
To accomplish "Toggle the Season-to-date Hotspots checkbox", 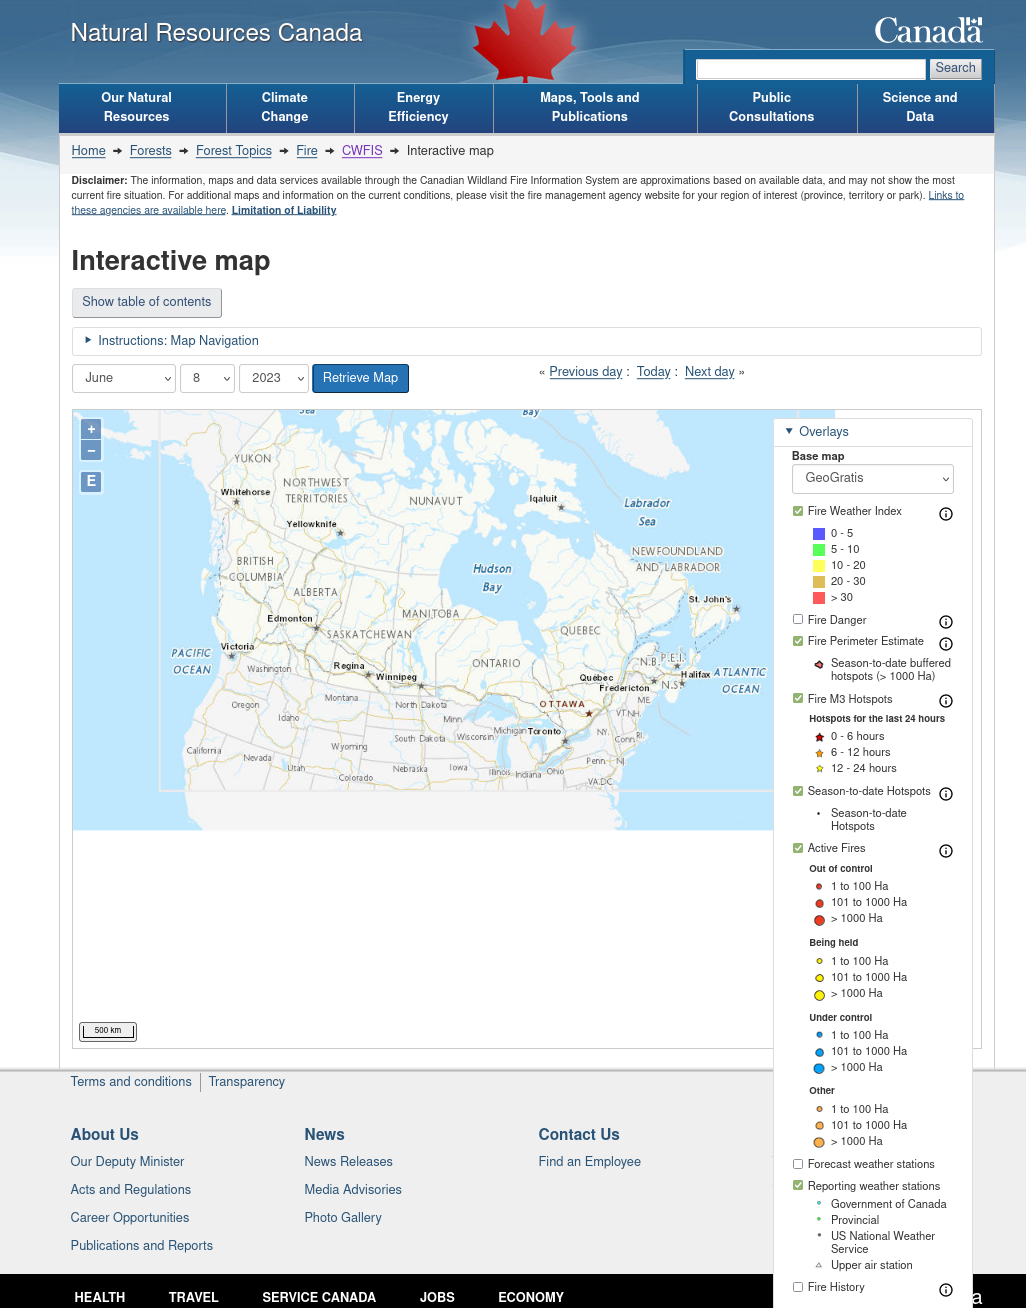I will tap(798, 791).
